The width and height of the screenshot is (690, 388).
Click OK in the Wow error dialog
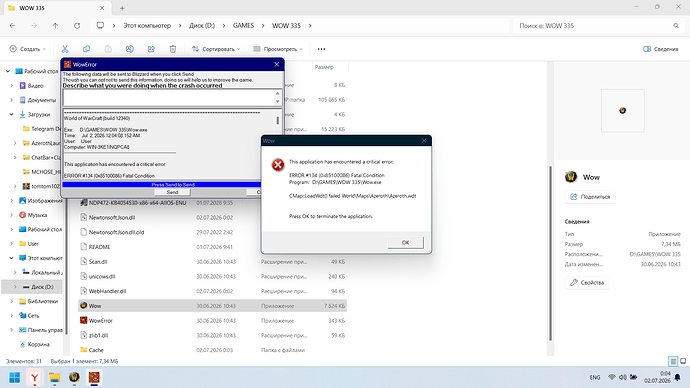[406, 242]
